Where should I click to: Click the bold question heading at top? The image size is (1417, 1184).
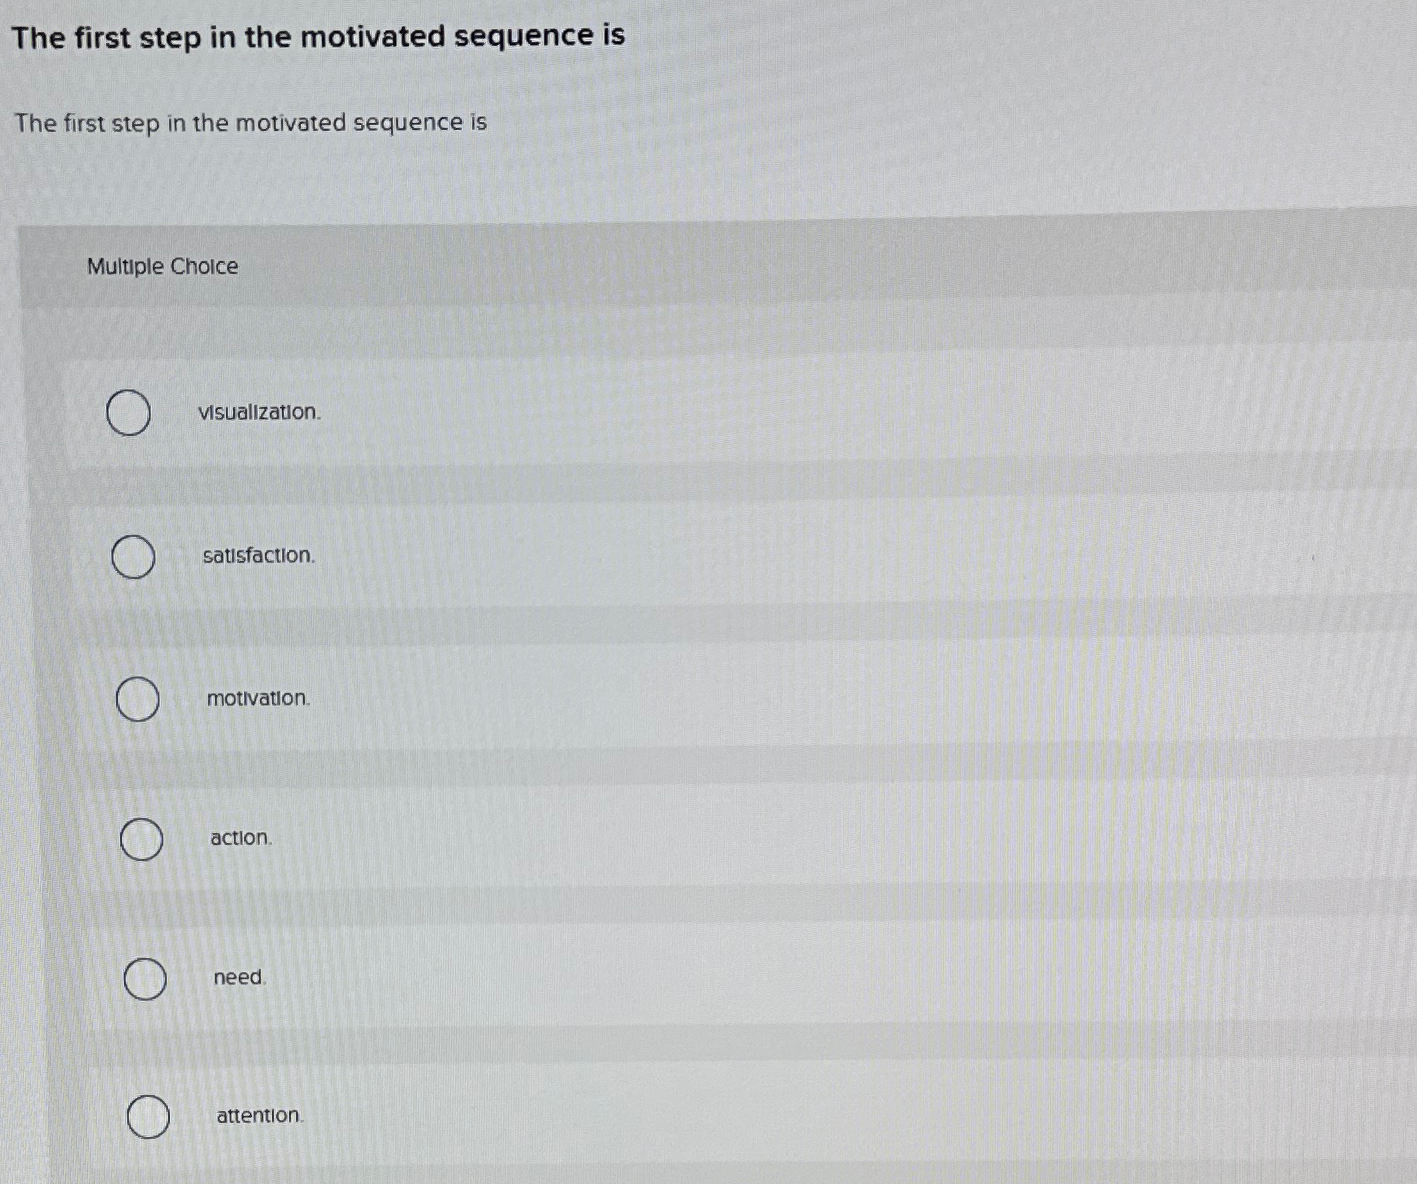(318, 37)
